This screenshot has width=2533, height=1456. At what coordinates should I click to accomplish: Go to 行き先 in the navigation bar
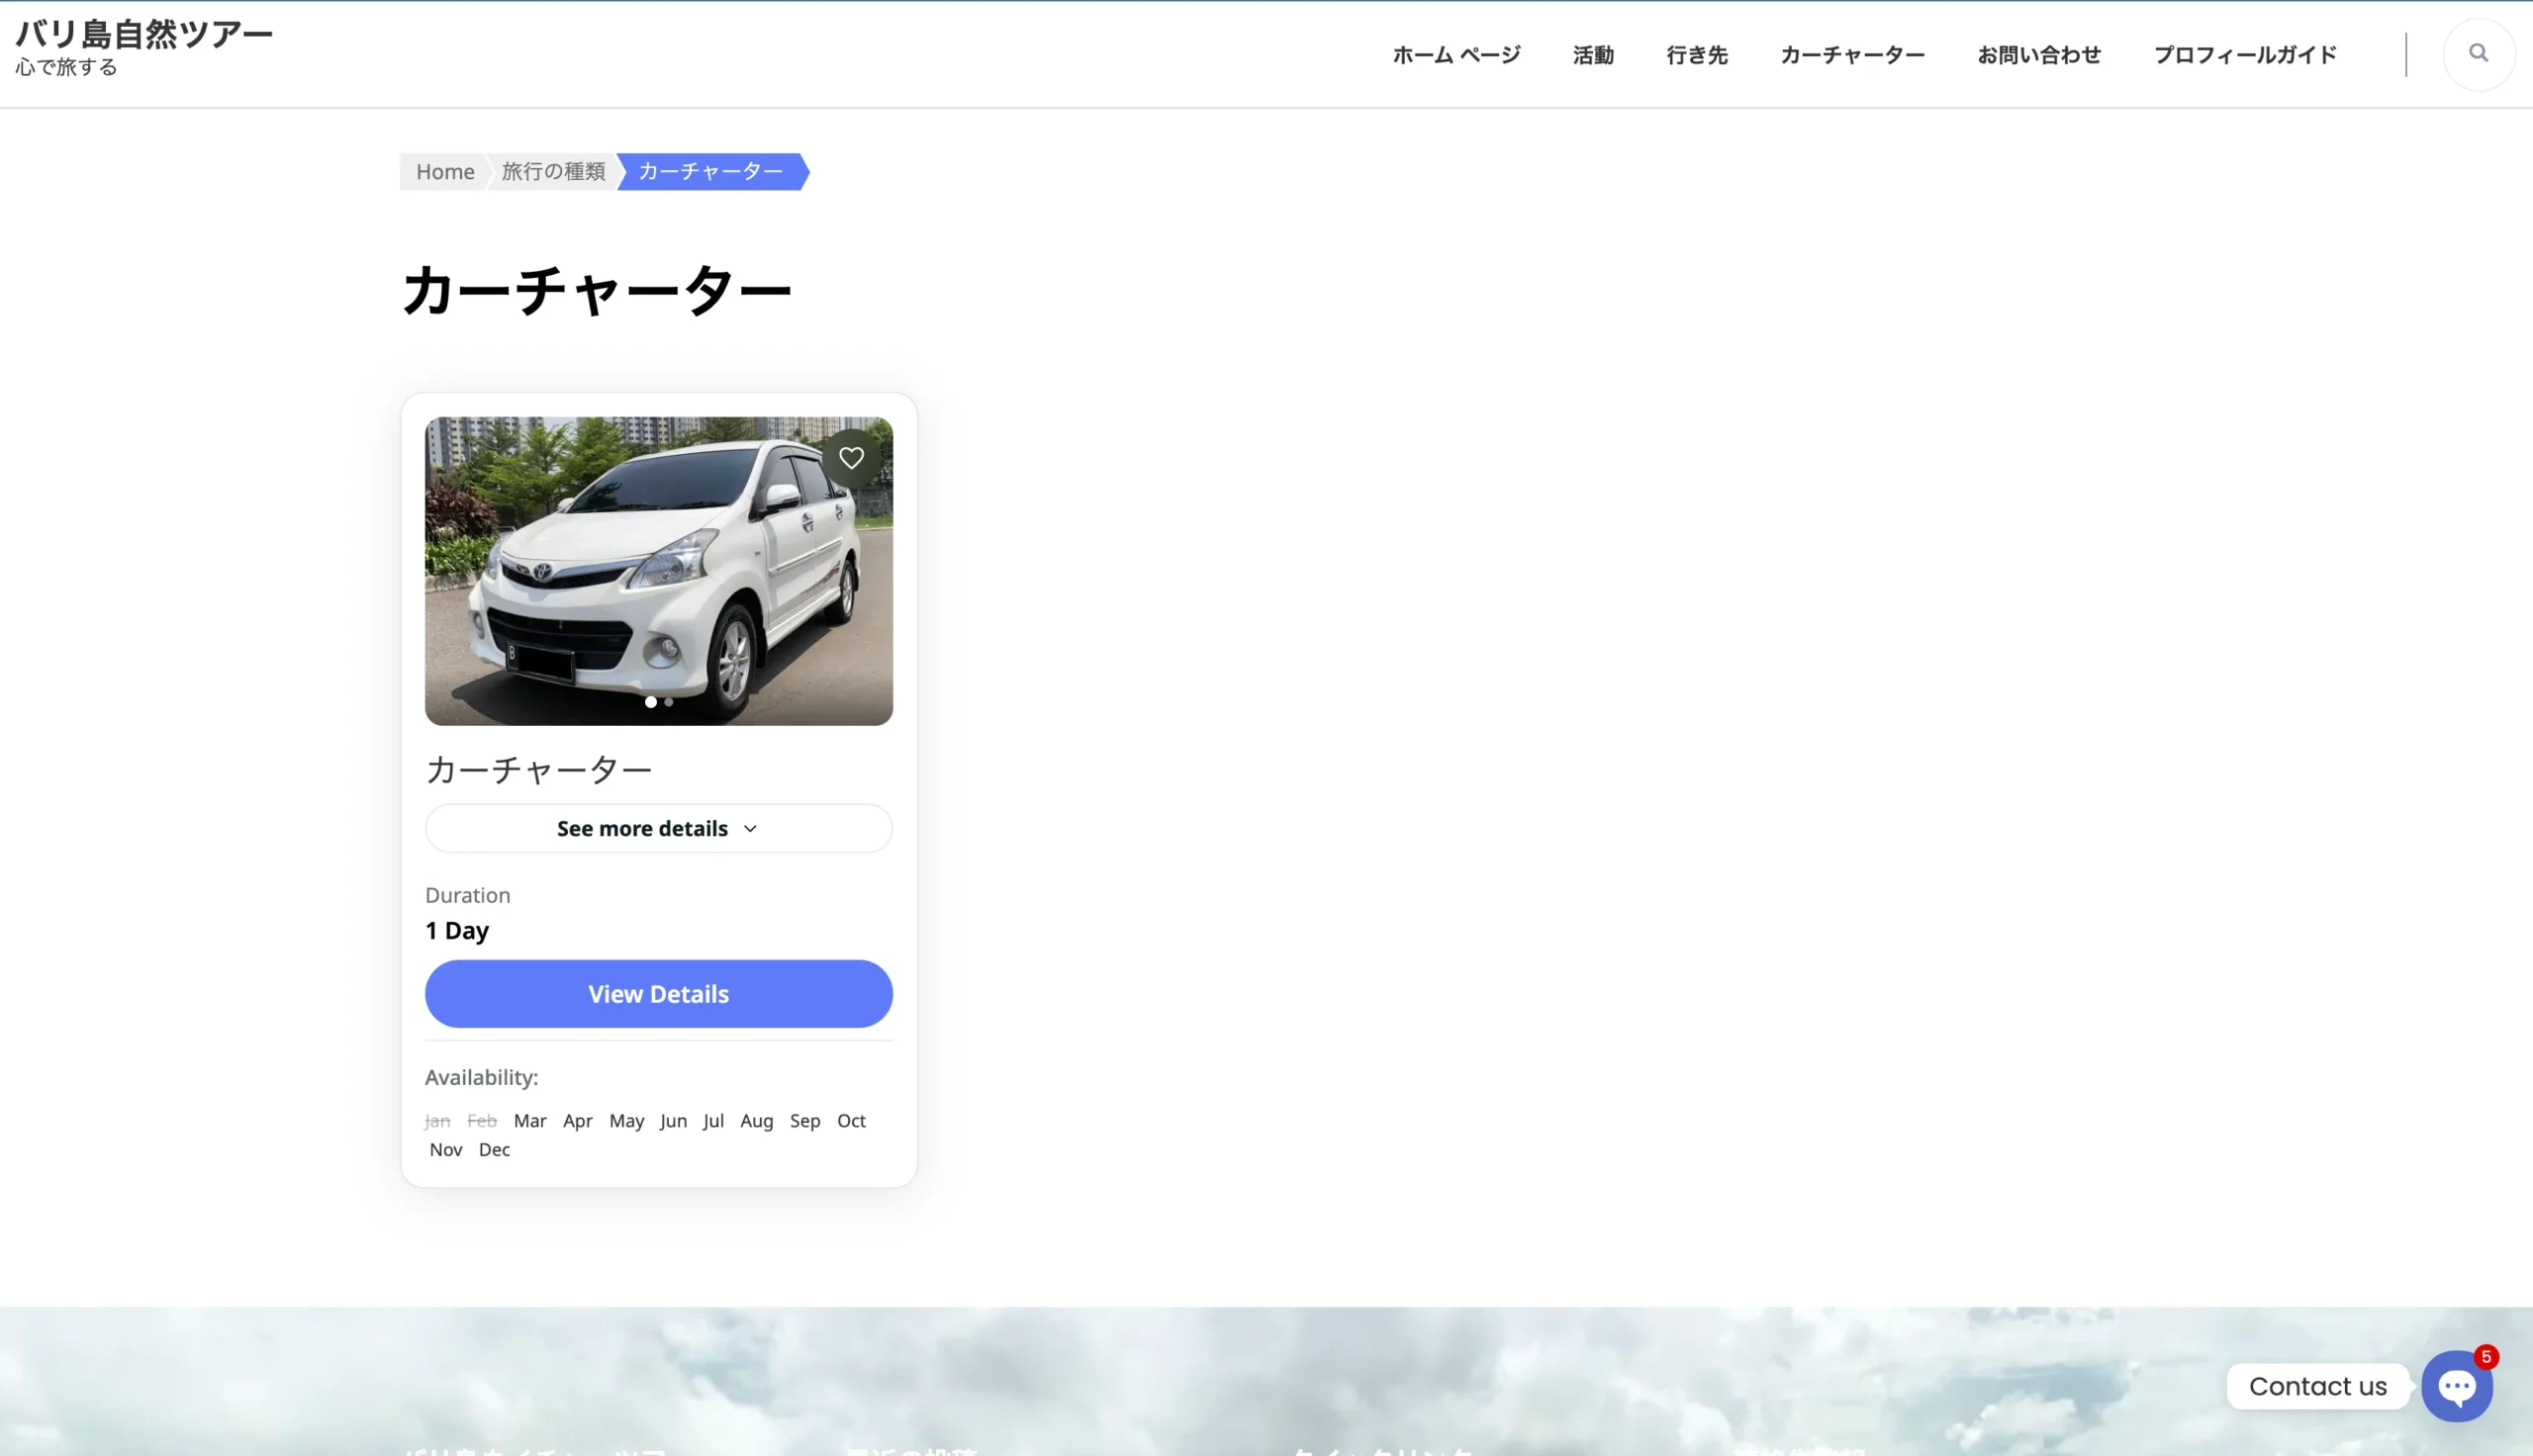1696,55
